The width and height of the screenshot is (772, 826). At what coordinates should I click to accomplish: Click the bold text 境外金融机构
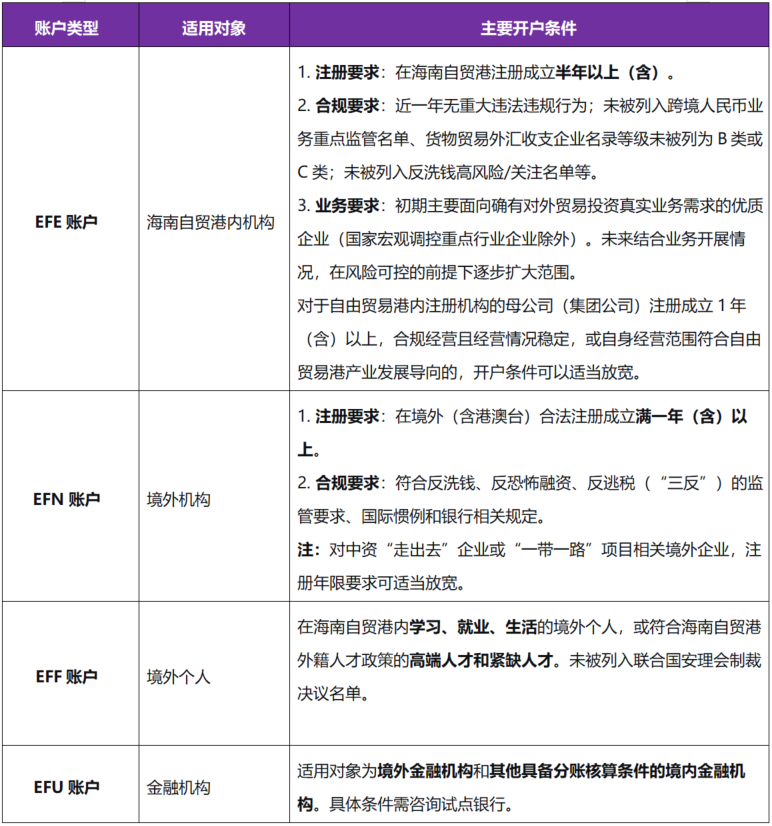point(424,772)
